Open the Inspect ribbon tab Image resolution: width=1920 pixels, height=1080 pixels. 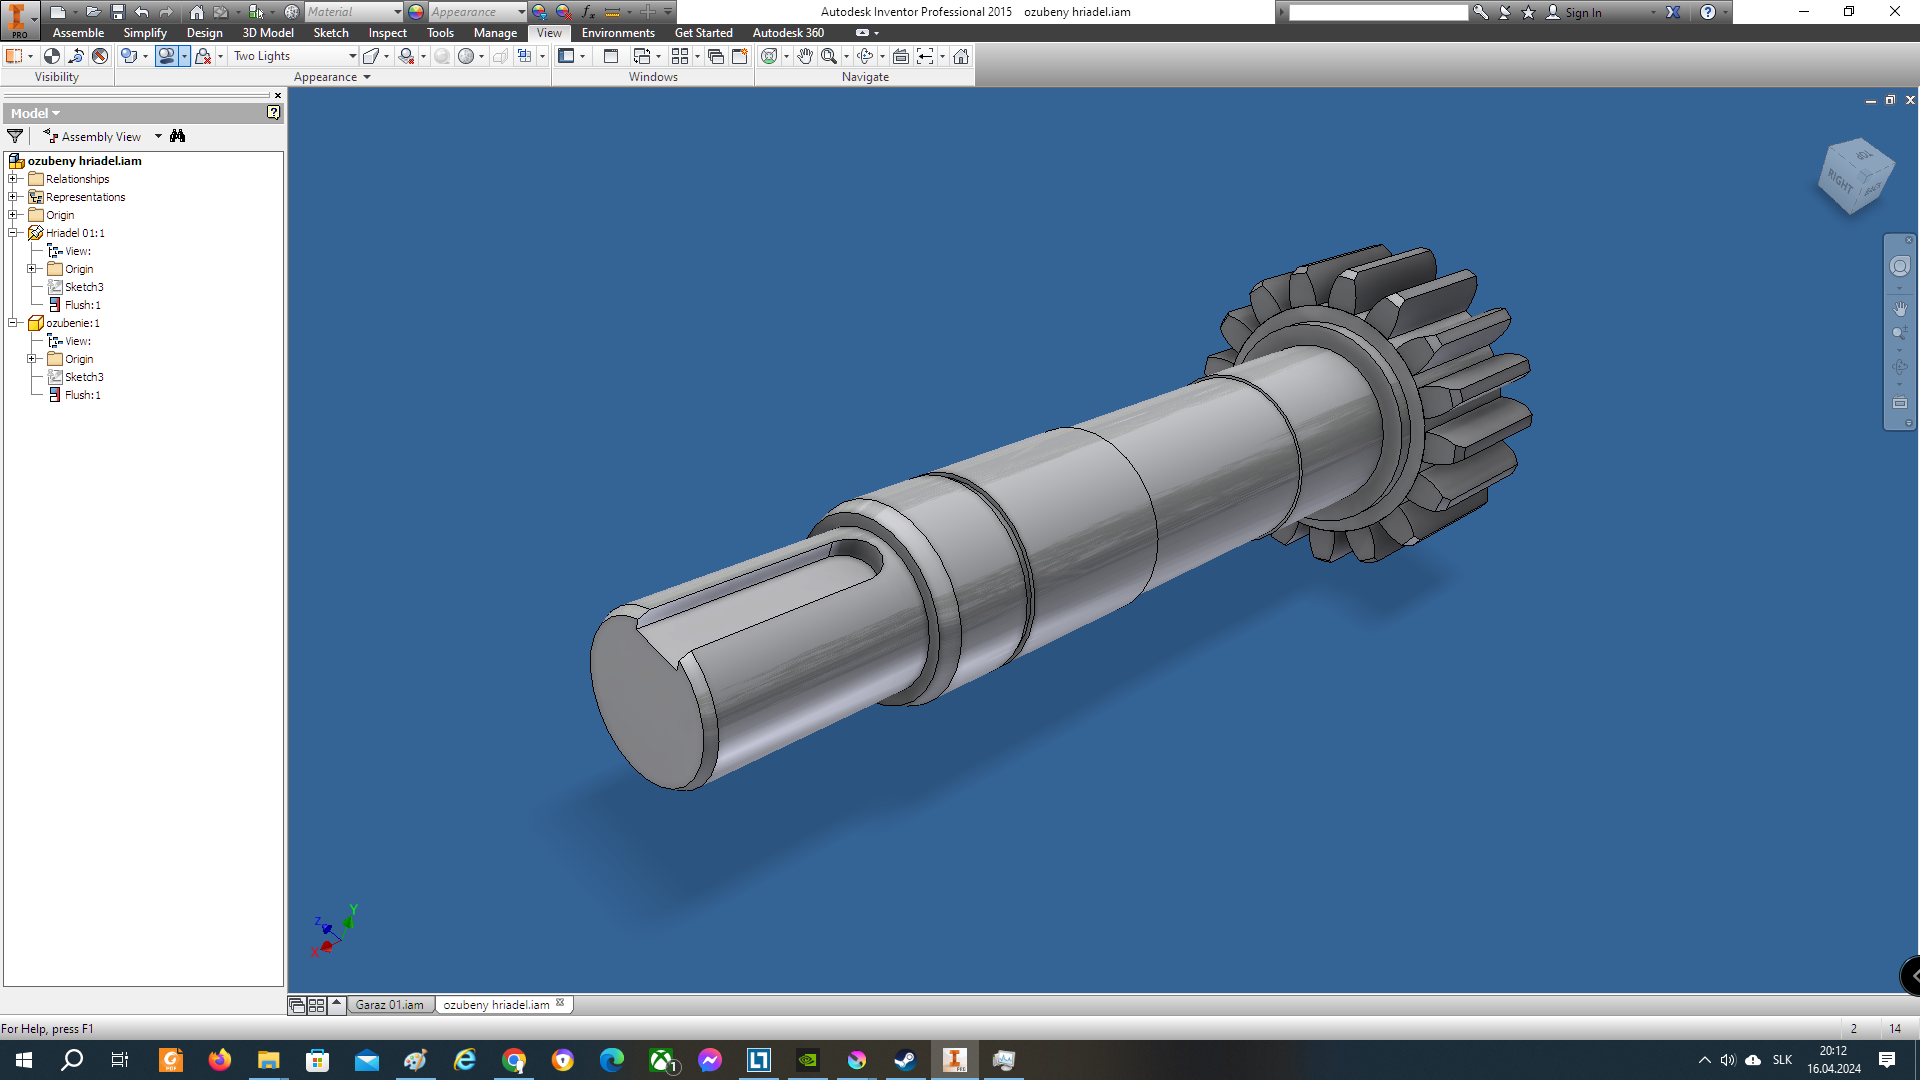coord(388,33)
